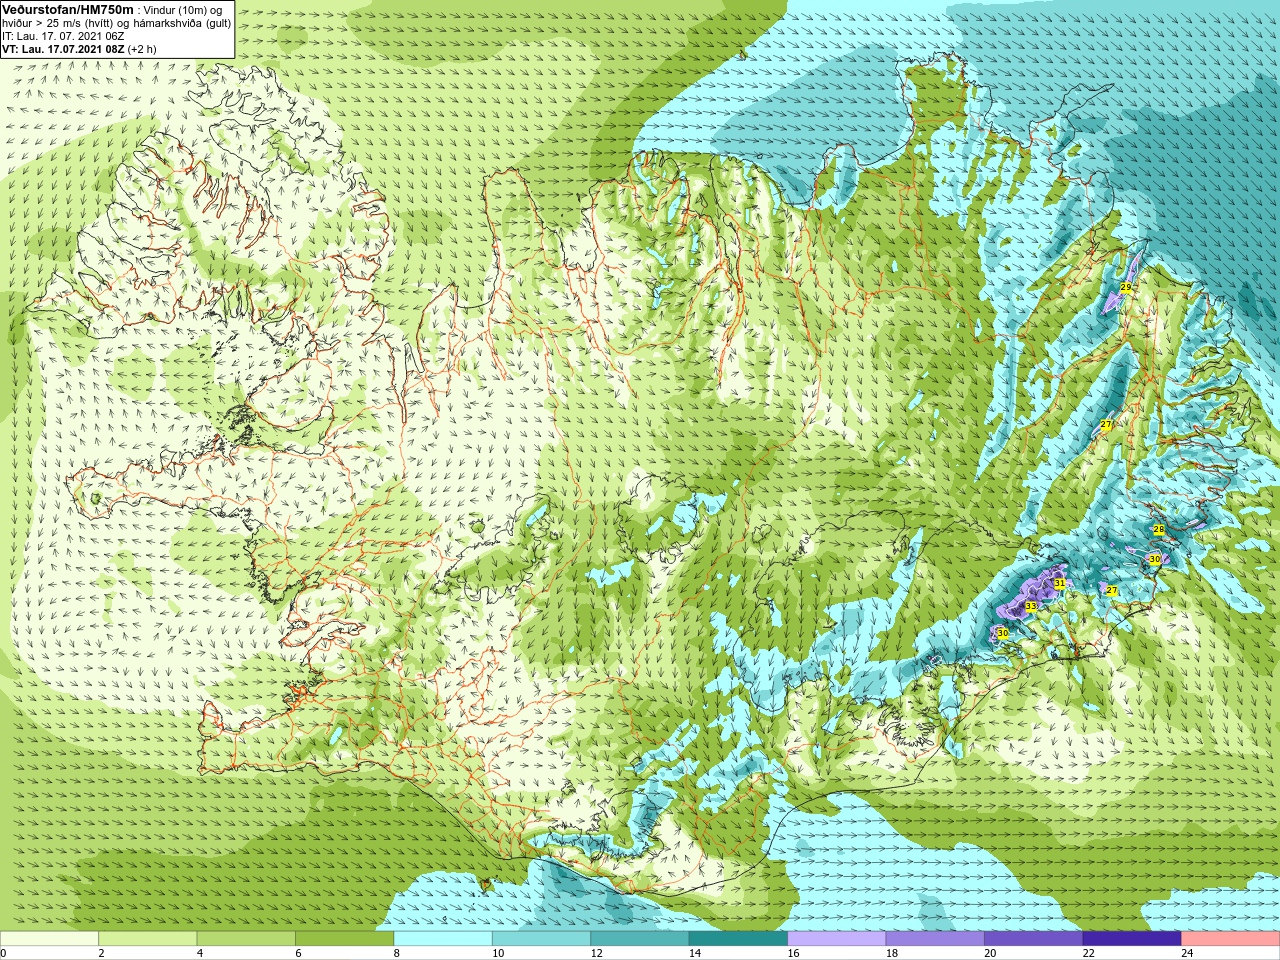Click the 12–14 m/s teal legend swatch
Screen dimensions: 1280x960
coord(640,939)
